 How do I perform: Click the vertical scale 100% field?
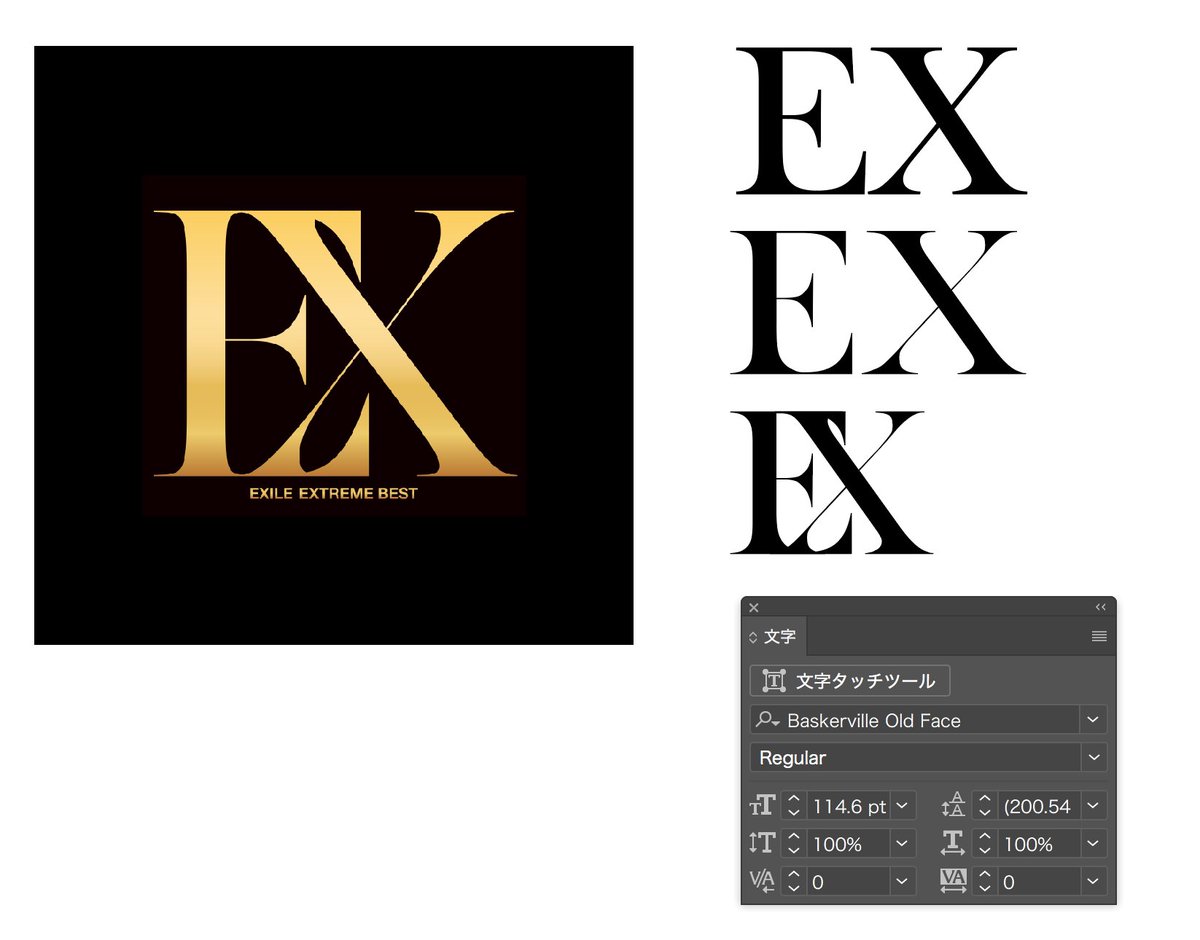click(x=849, y=844)
